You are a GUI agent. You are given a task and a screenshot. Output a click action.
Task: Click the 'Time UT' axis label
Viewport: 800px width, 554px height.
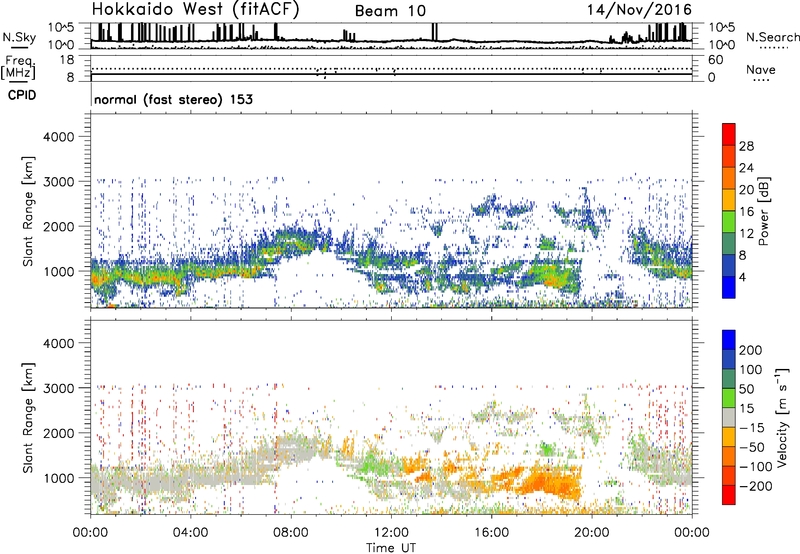(391, 548)
